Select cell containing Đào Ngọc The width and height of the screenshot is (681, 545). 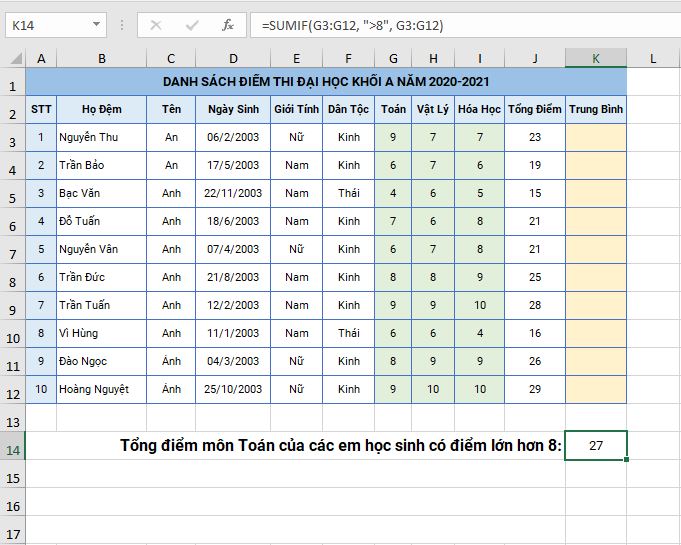point(102,361)
